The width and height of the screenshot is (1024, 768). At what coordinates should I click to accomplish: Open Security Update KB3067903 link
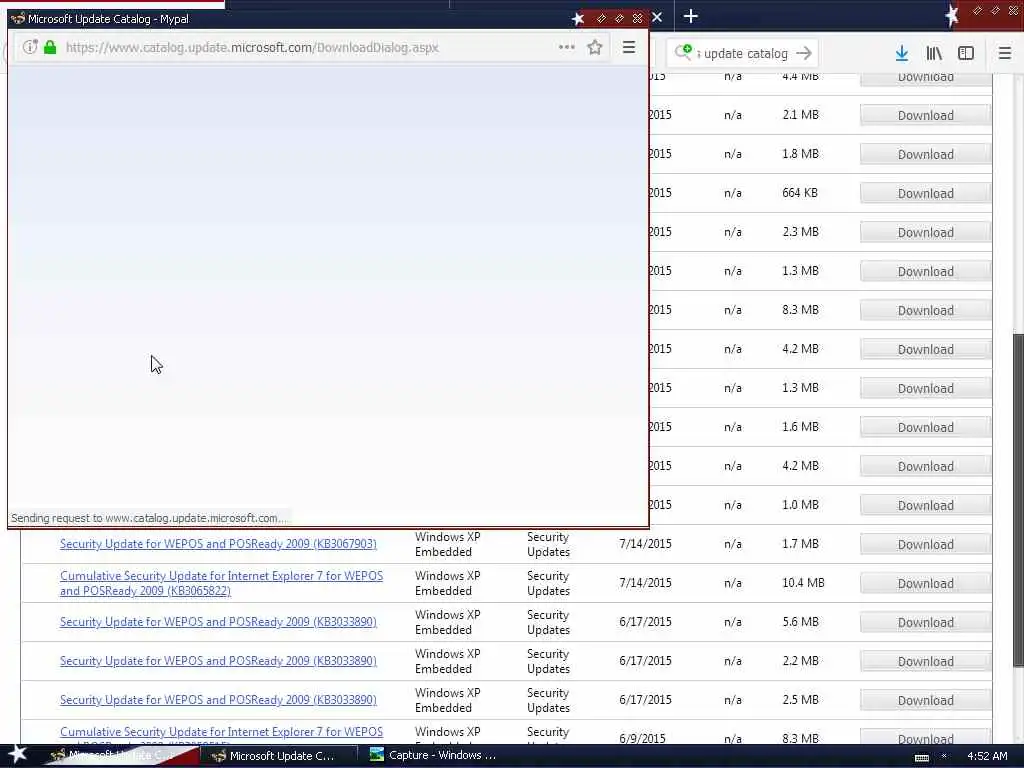[218, 544]
